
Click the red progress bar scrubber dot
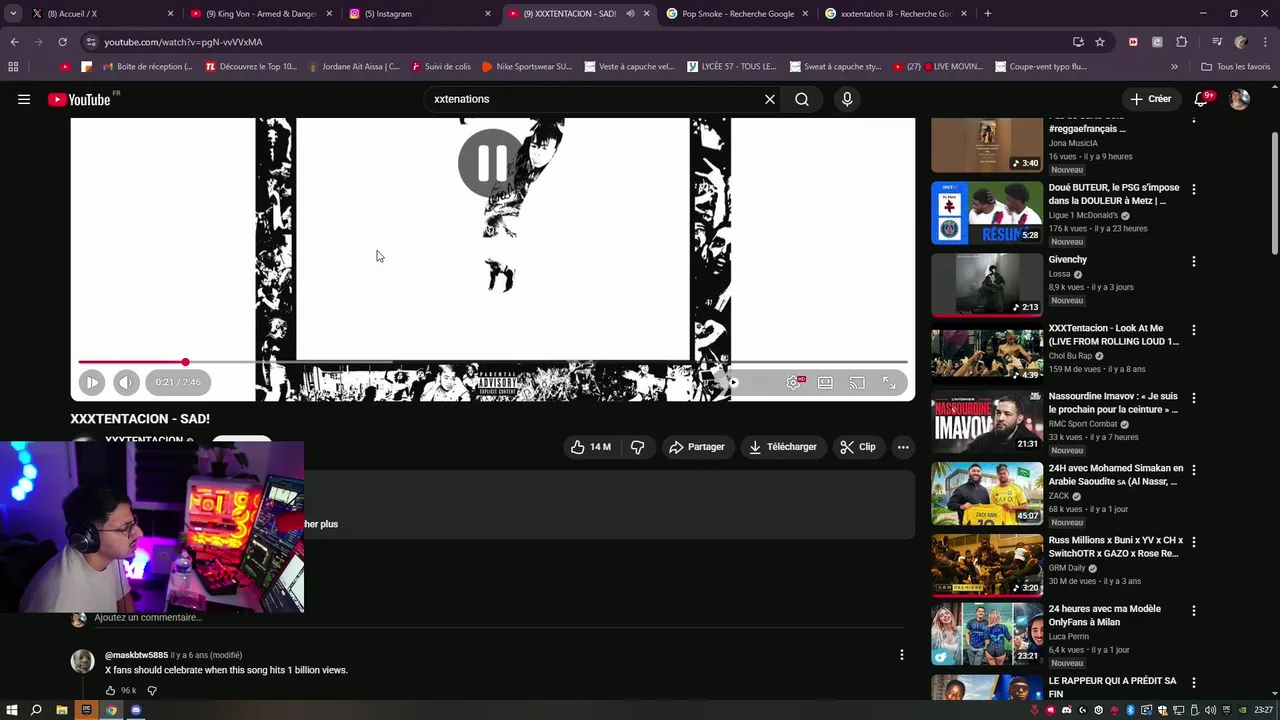pos(185,362)
